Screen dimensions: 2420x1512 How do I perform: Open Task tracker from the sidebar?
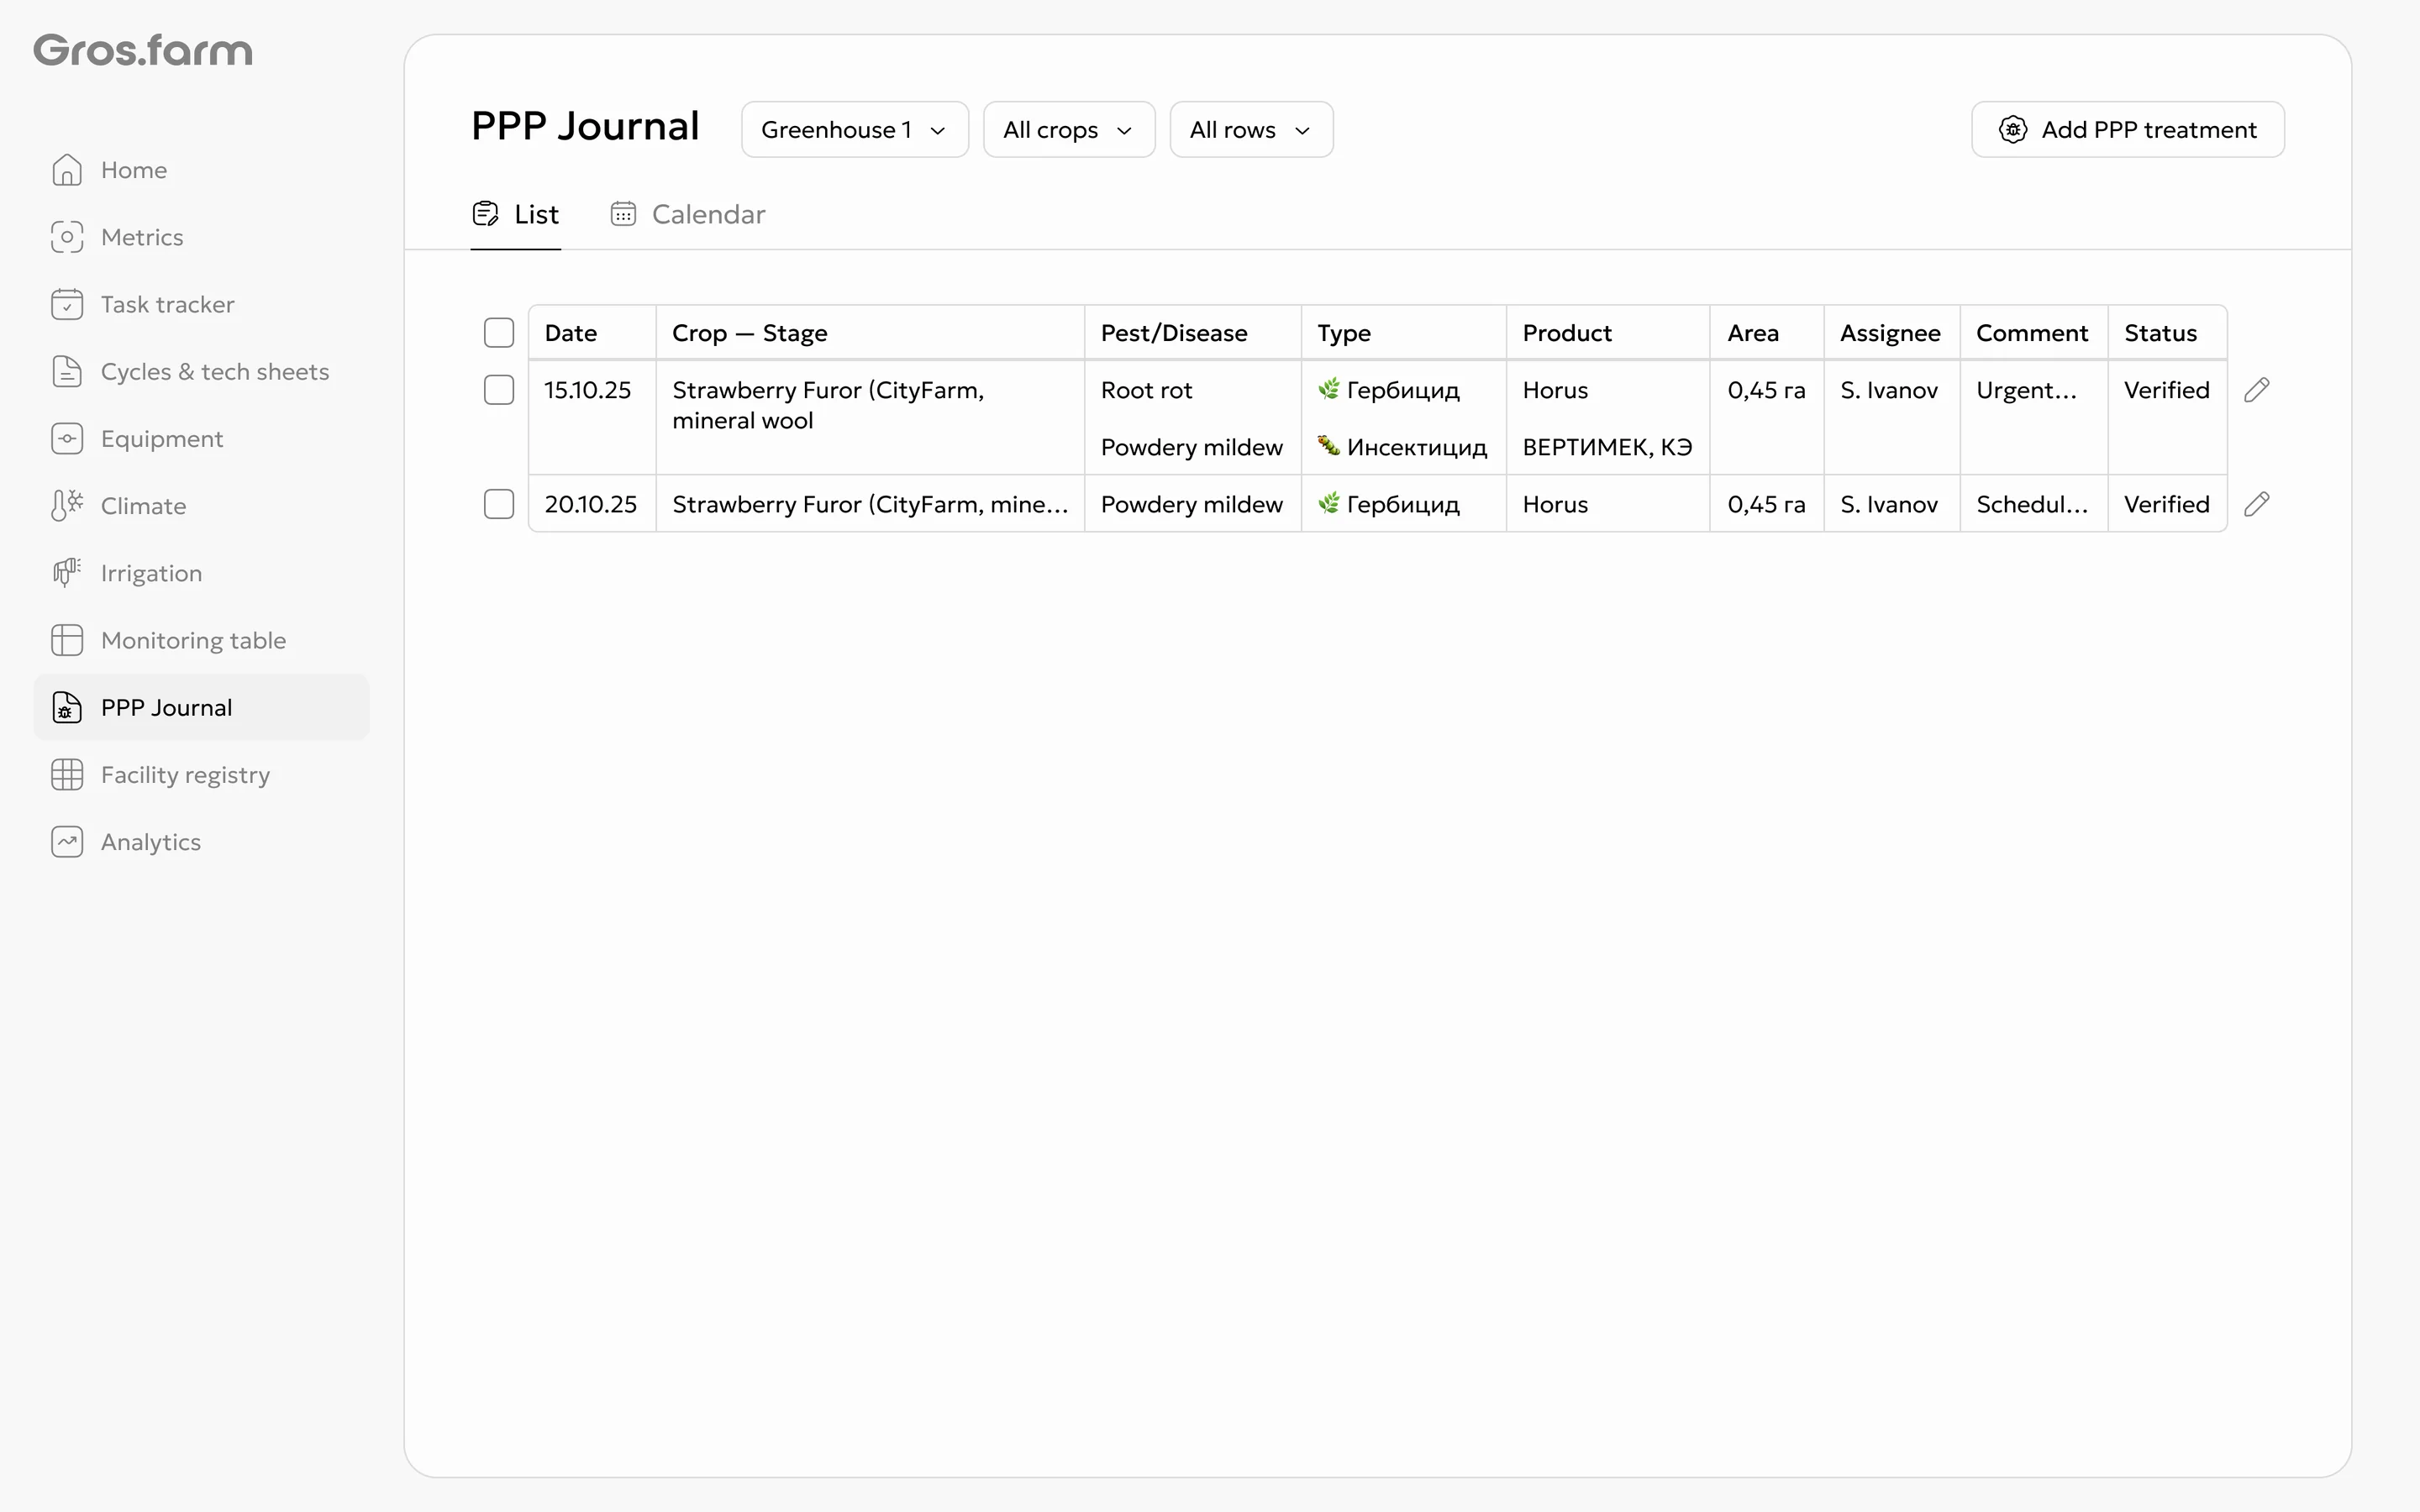201,304
